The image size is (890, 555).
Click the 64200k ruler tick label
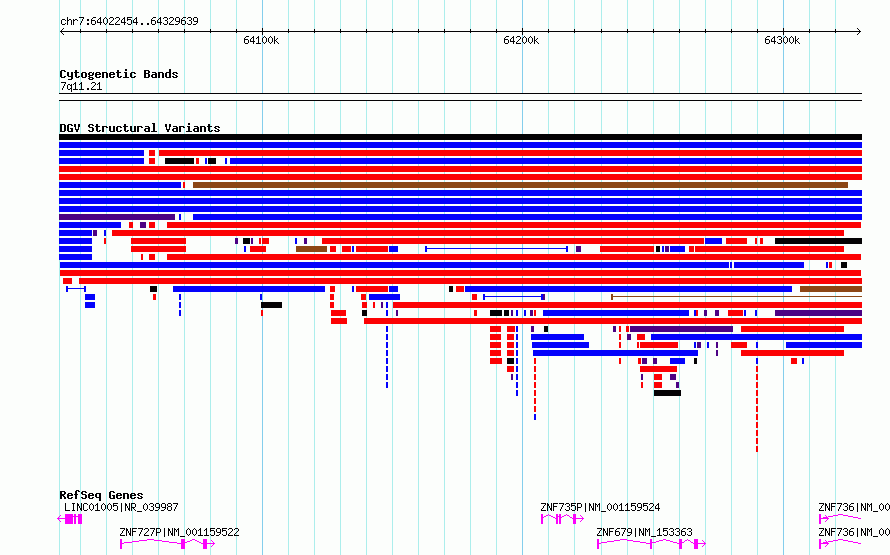tap(521, 40)
